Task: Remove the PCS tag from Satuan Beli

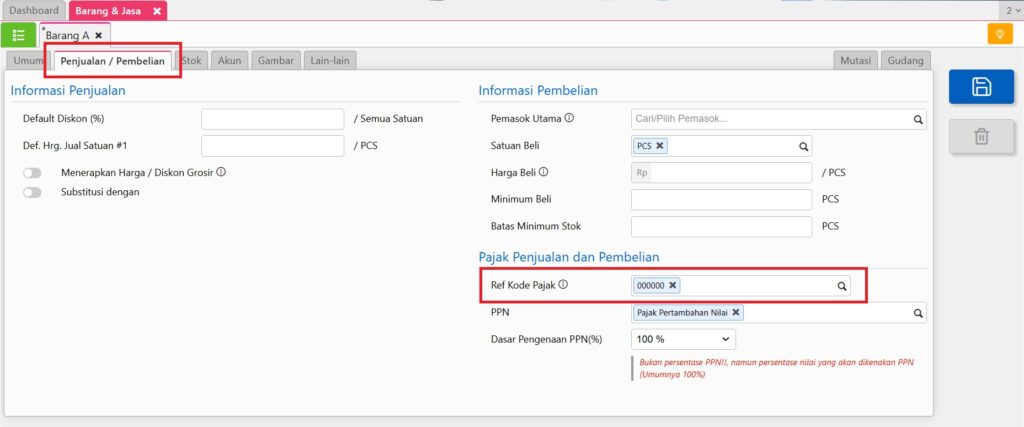Action: pyautogui.click(x=660, y=146)
